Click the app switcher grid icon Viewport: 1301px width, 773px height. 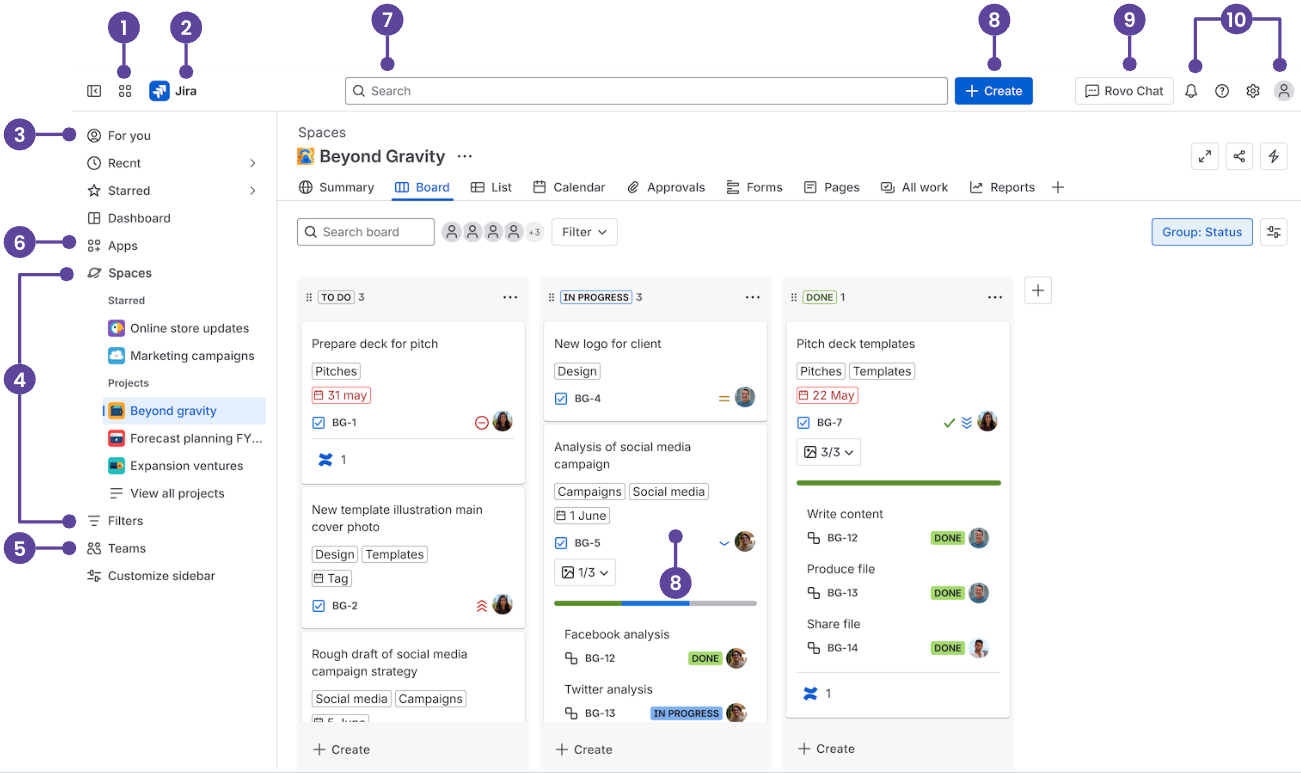coord(124,90)
